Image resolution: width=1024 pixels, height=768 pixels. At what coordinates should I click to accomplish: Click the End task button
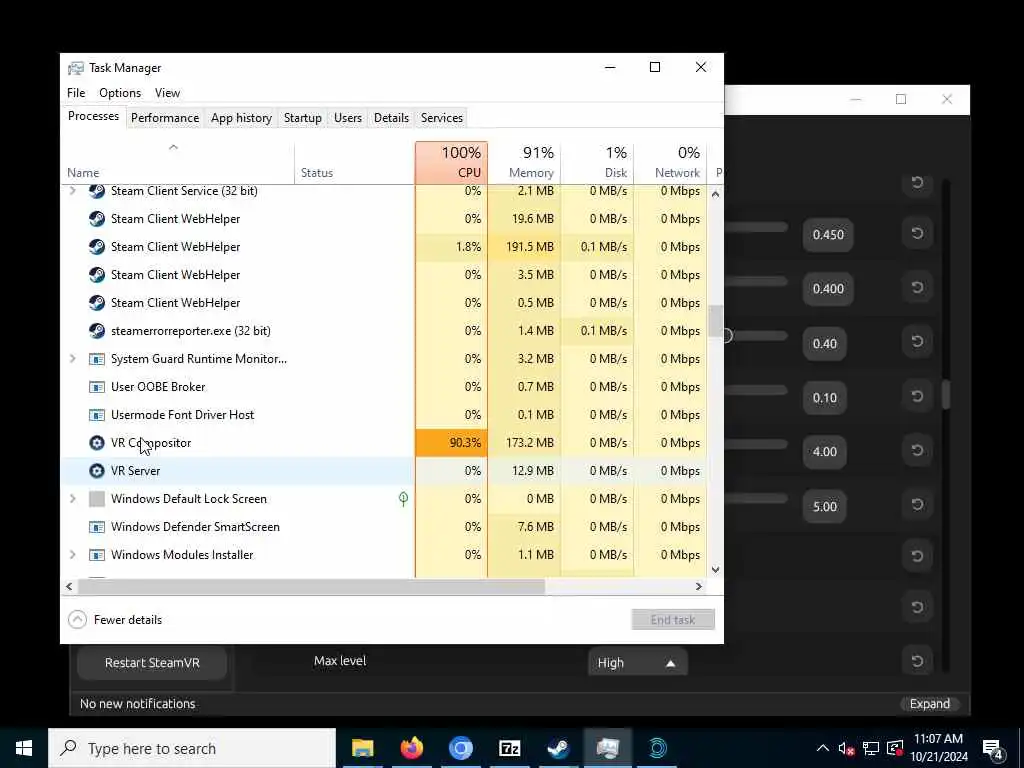click(673, 620)
